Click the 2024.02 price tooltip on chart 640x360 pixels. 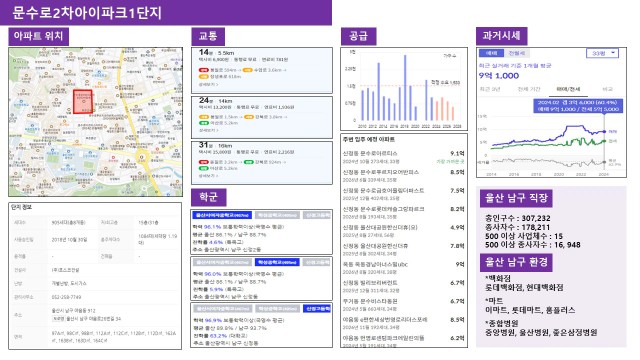pos(578,106)
